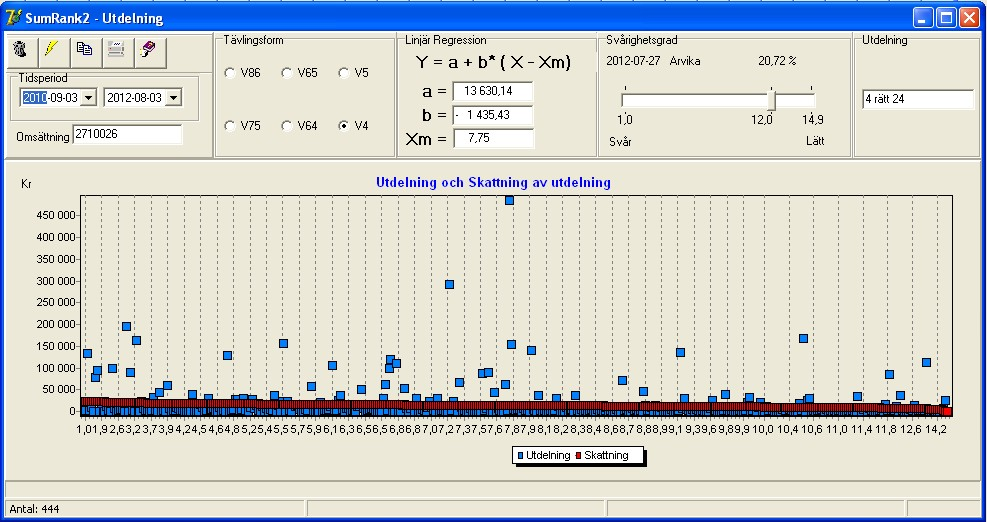Click the Utdelning field '4 rätt 24'
The height and width of the screenshot is (522, 987).
[918, 99]
